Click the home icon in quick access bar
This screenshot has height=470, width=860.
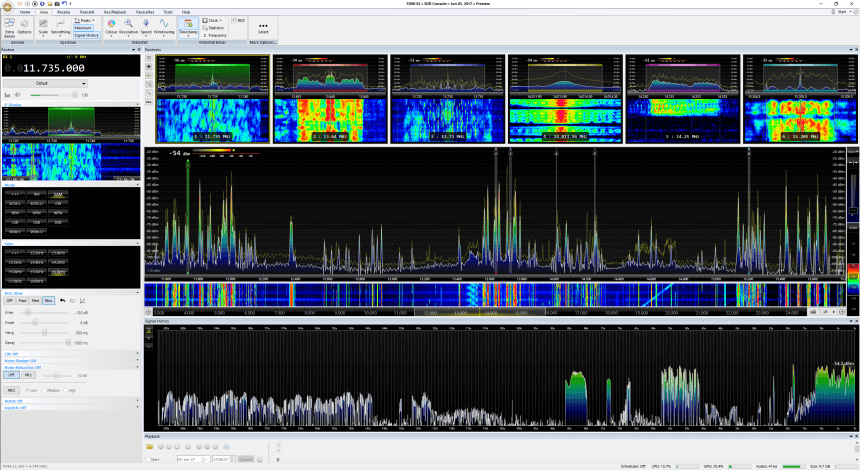tap(50, 4)
